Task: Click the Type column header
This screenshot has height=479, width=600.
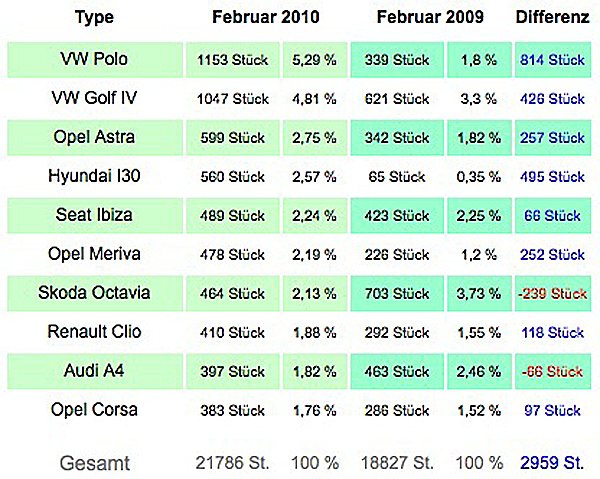Action: tap(94, 18)
